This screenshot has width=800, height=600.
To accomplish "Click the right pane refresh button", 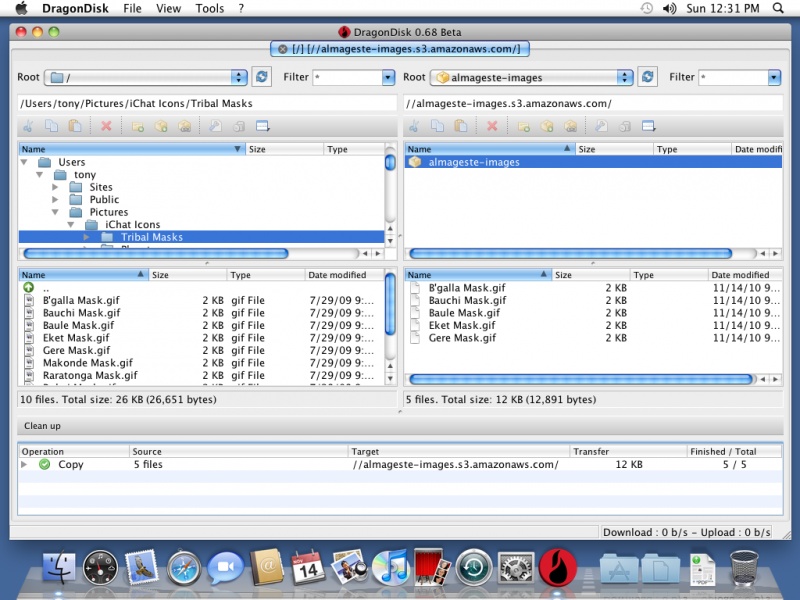I will (647, 77).
